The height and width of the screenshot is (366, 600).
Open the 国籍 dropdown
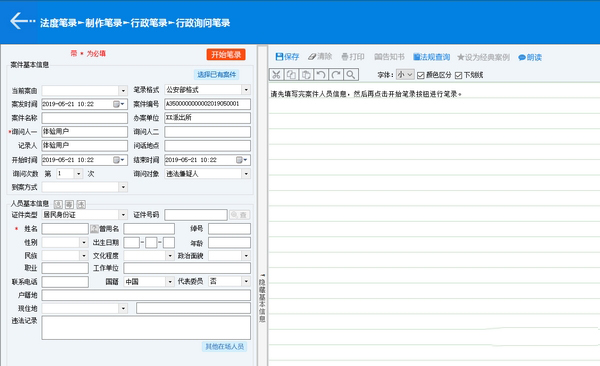click(170, 282)
